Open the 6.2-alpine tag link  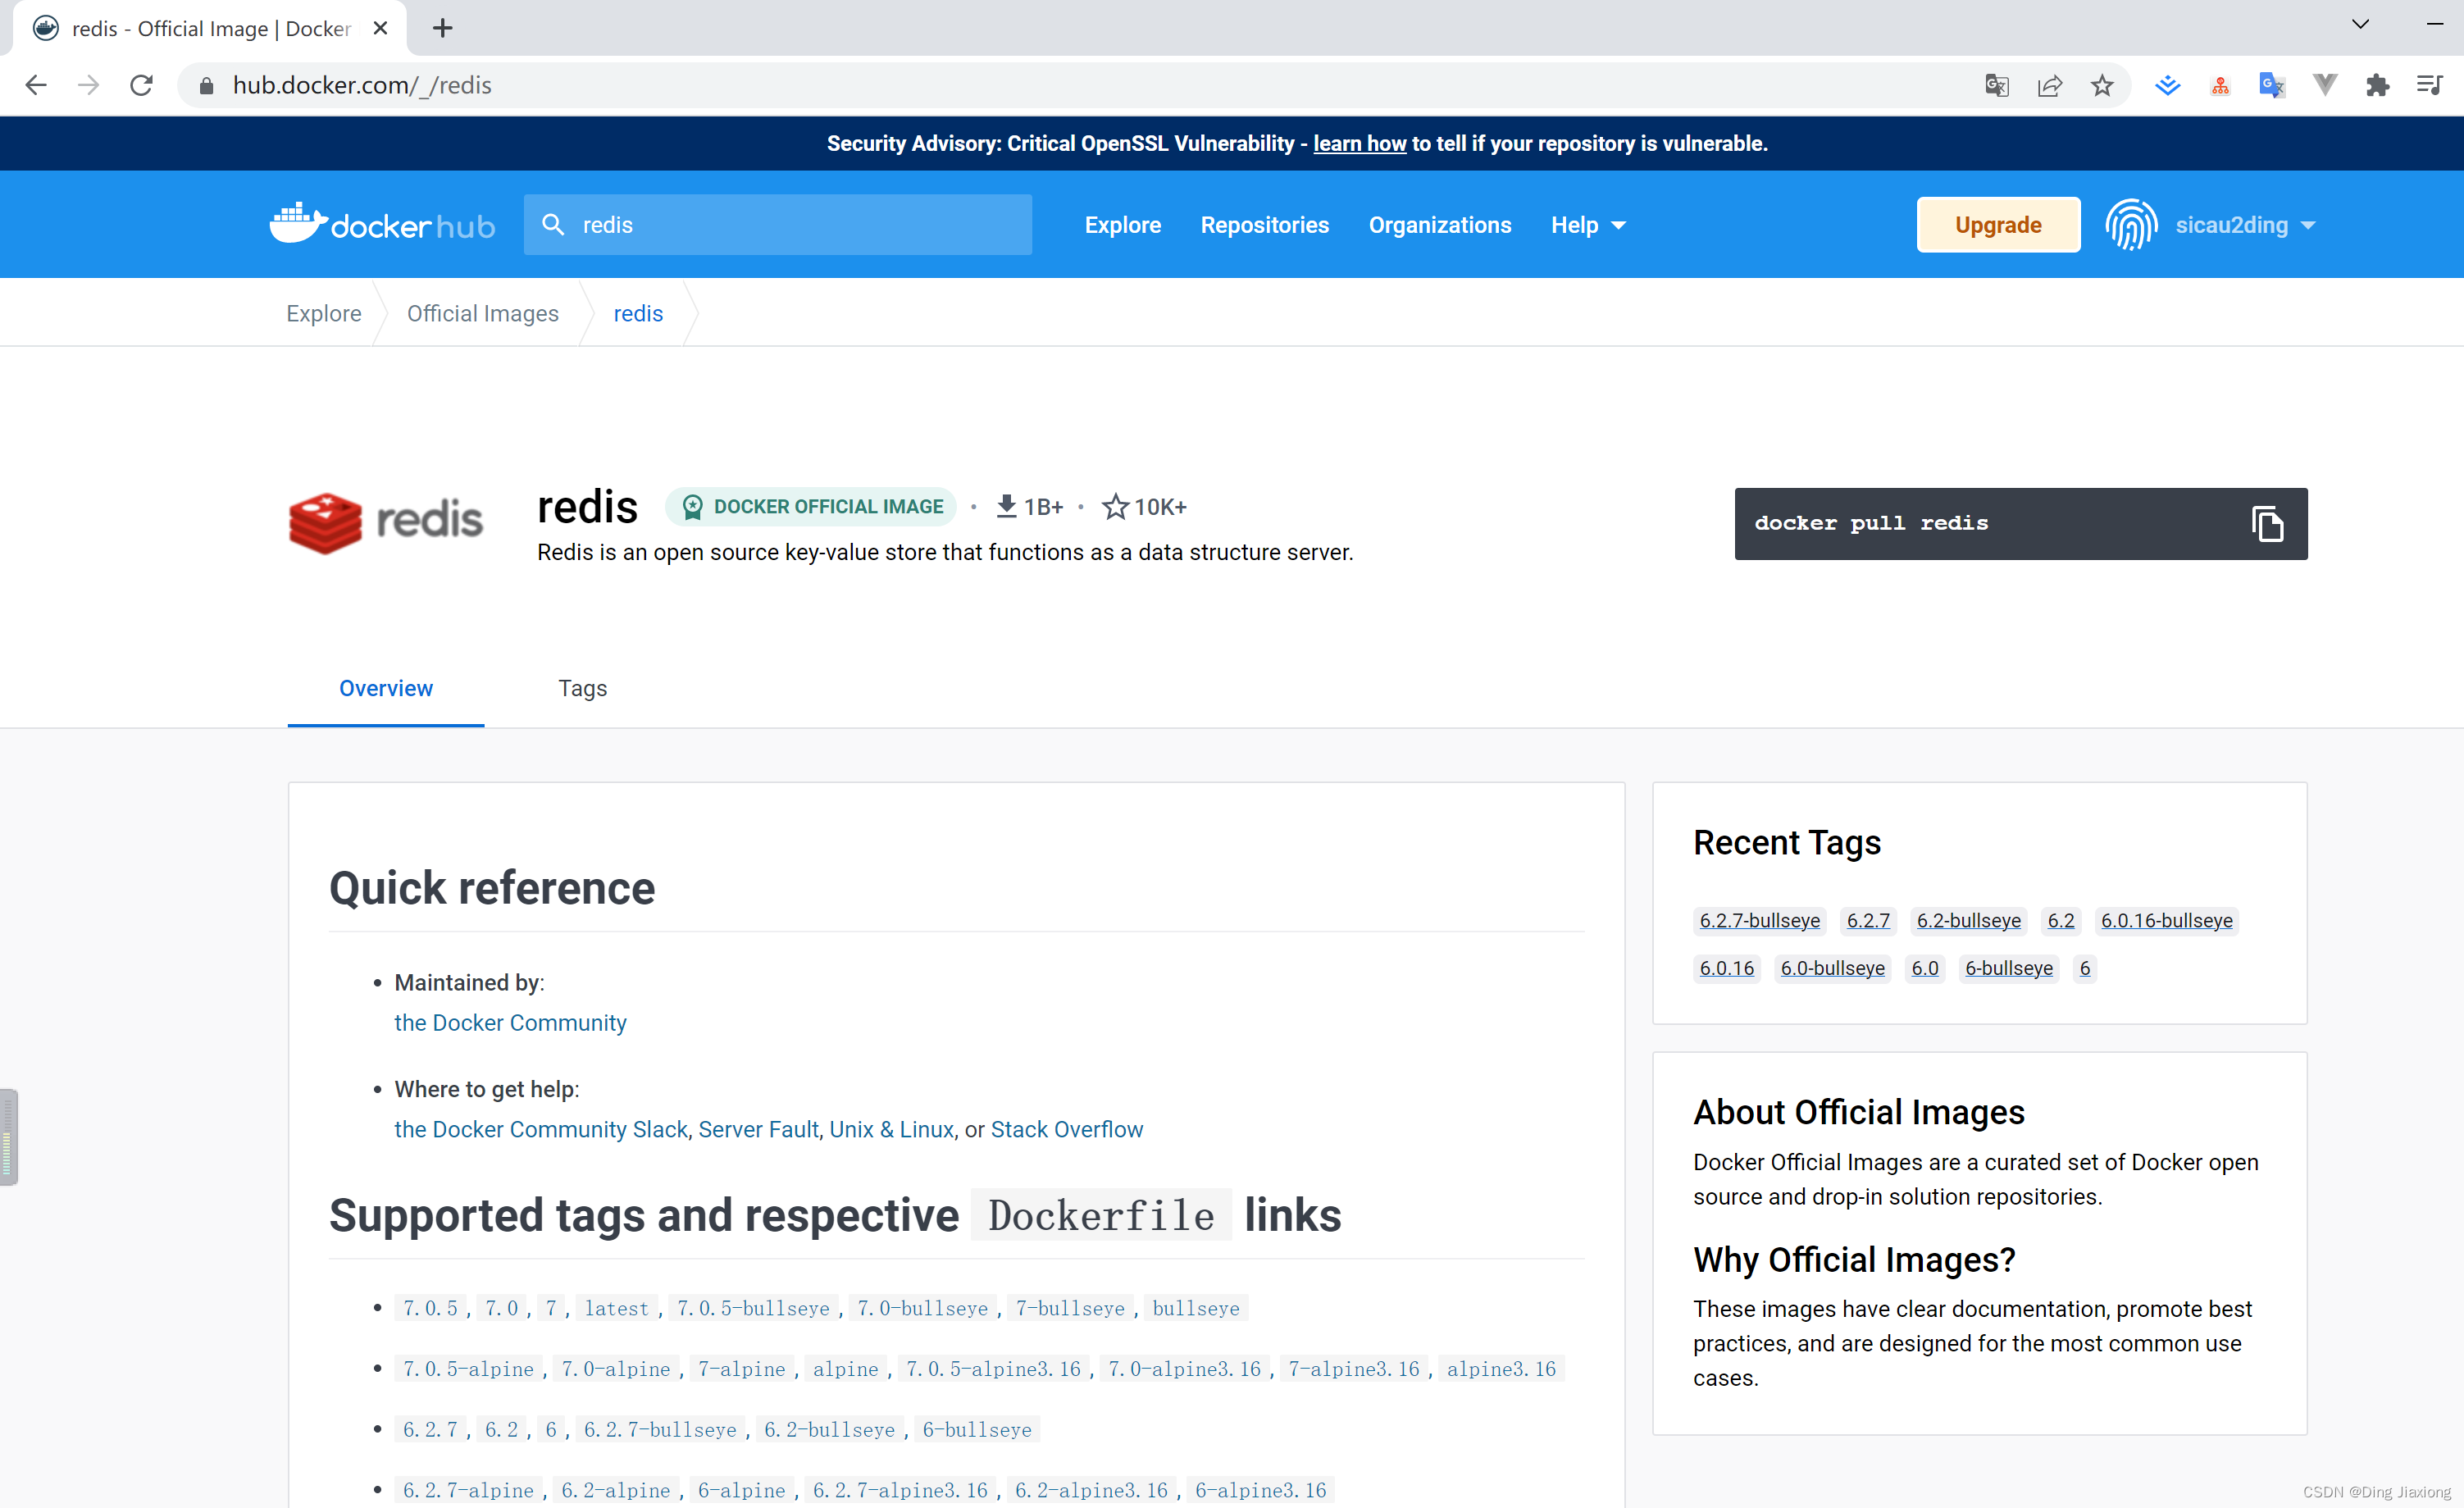[x=615, y=1490]
